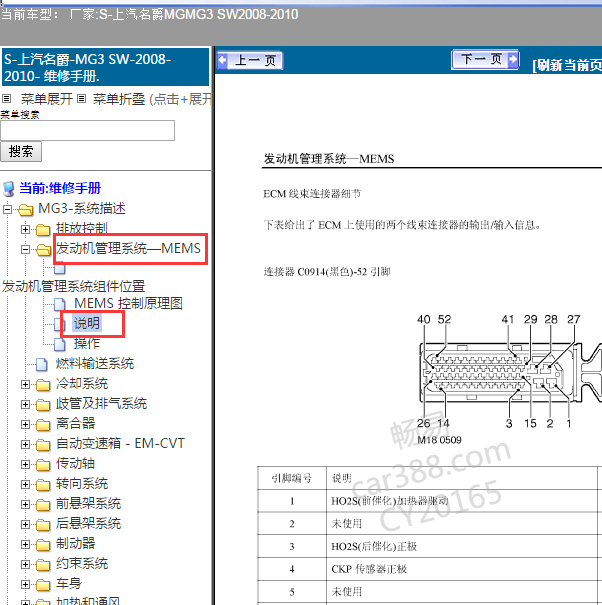Expand the 前悬架系统 folder
The height and width of the screenshot is (605, 602).
pos(25,504)
